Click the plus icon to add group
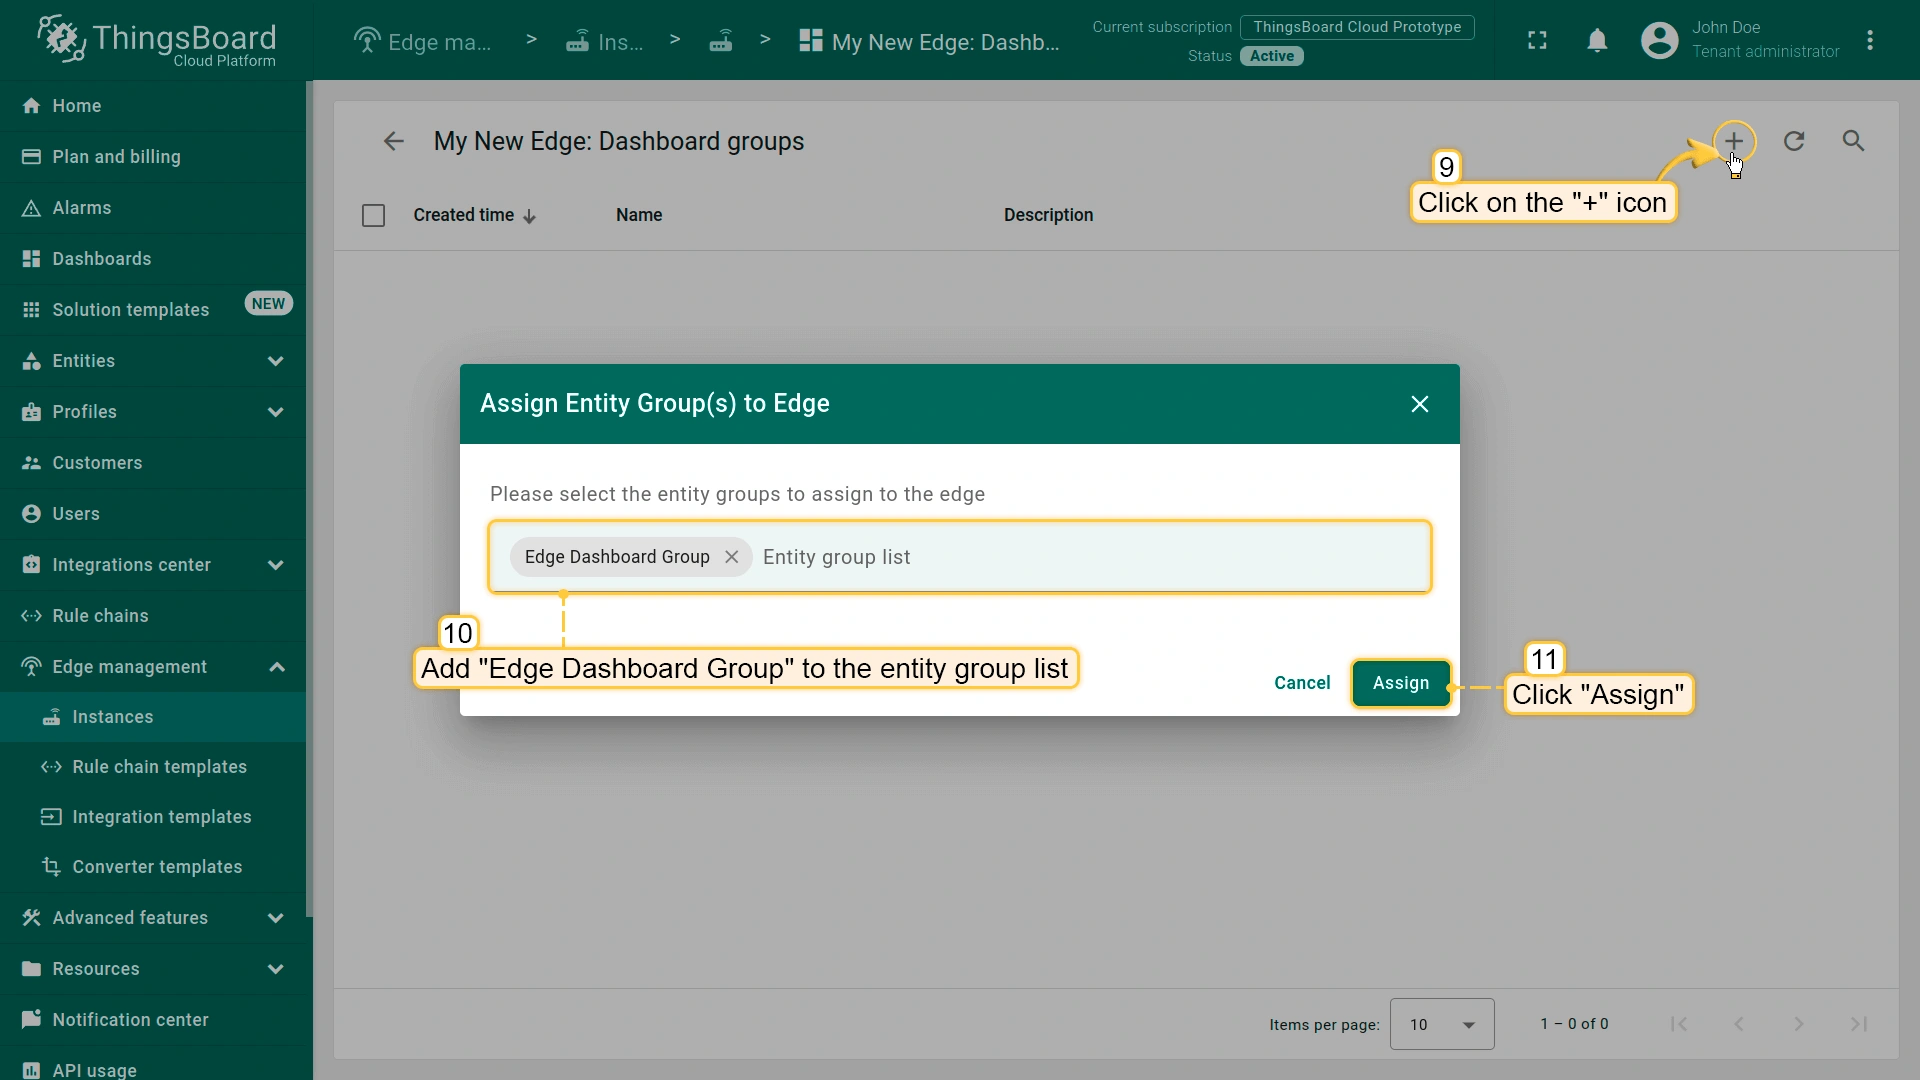The image size is (1920, 1080). point(1733,141)
